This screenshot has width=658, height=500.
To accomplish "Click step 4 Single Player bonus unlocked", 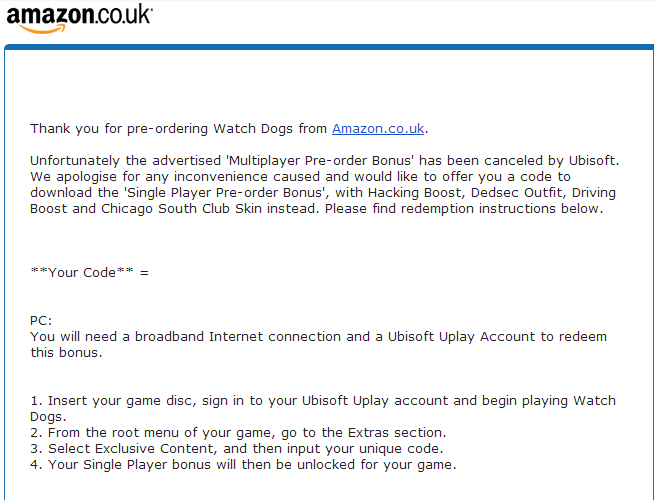I will pos(243,464).
